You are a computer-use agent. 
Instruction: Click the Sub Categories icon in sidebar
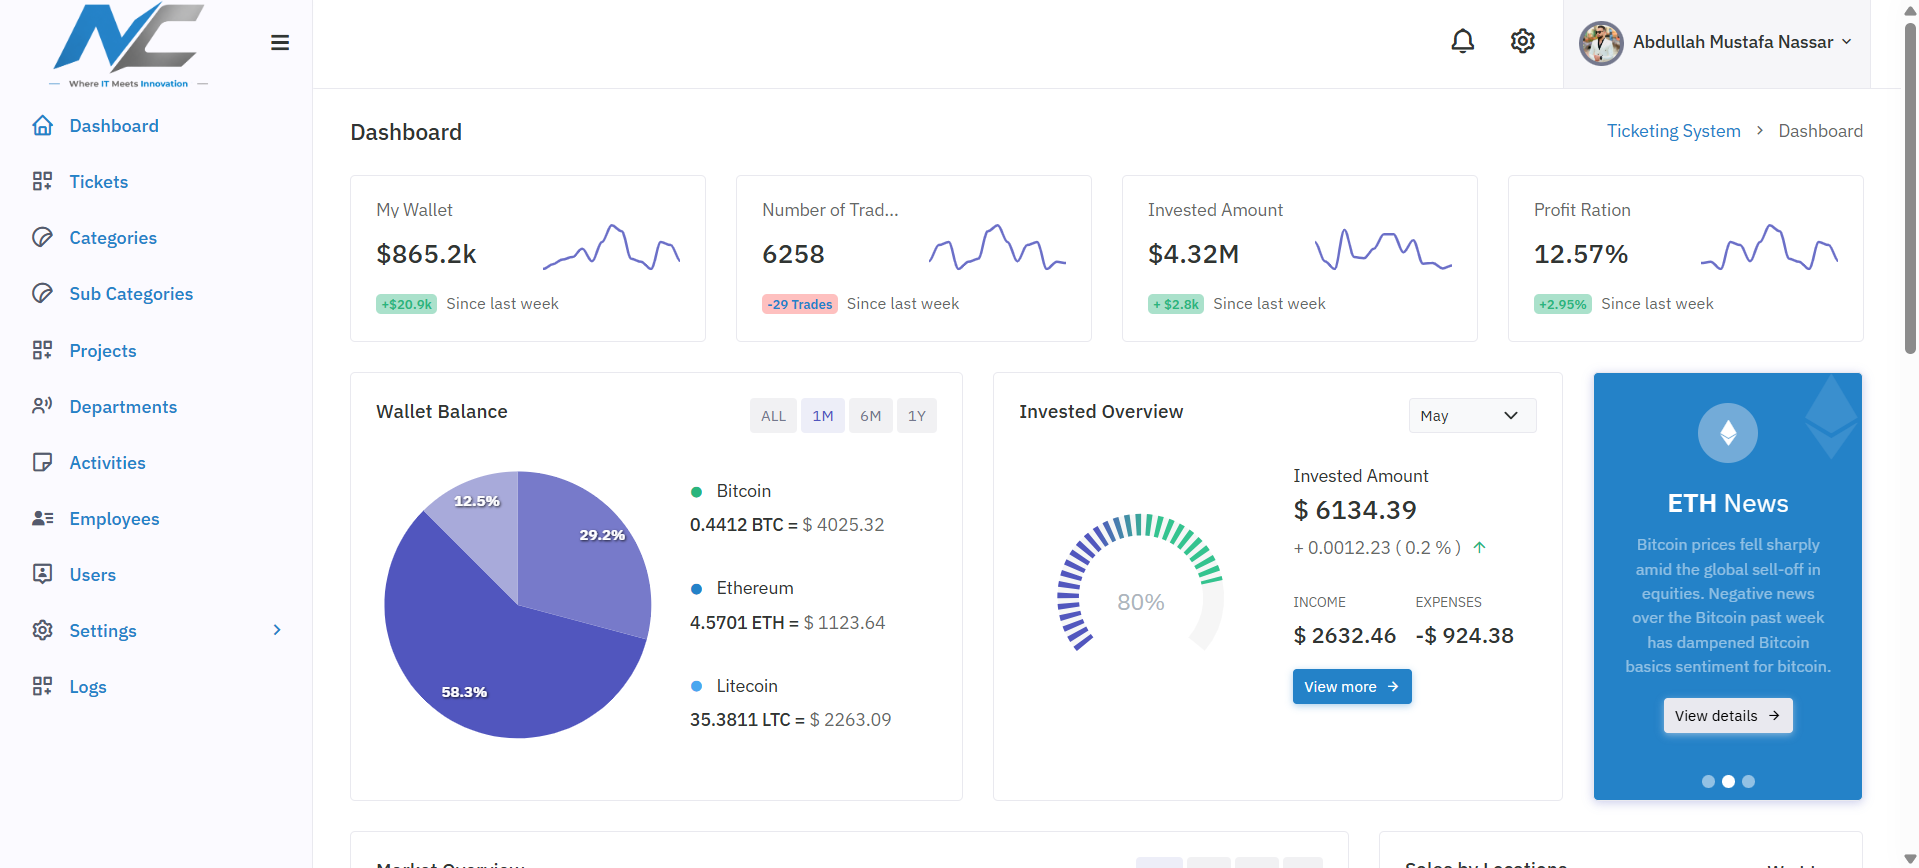pos(42,293)
